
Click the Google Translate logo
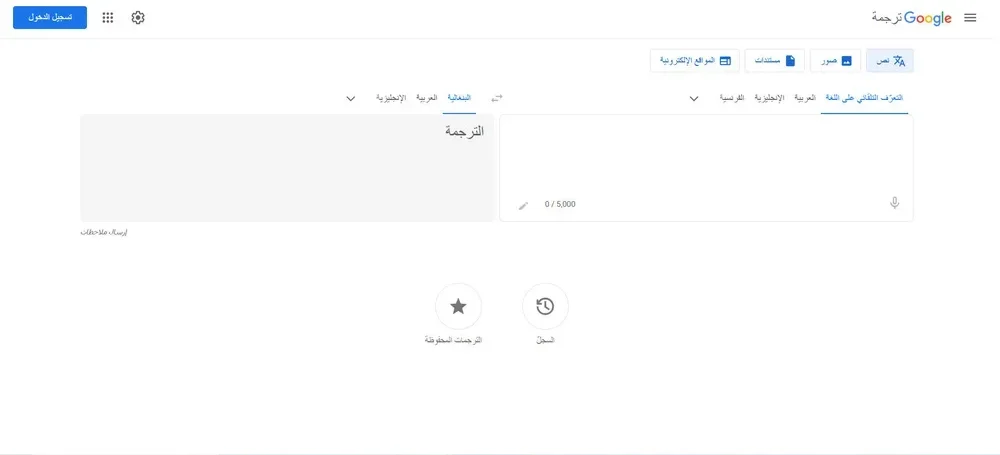click(x=912, y=18)
